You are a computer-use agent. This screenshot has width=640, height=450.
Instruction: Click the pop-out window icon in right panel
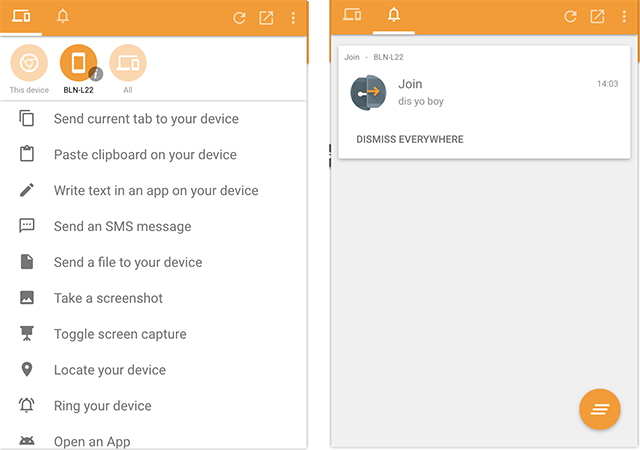(597, 16)
